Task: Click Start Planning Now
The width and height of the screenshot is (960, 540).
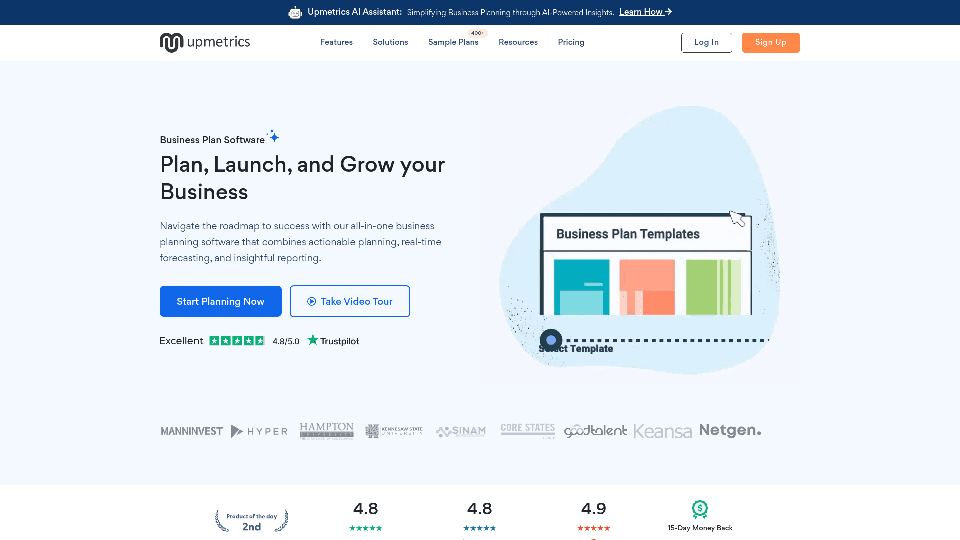Action: tap(220, 301)
